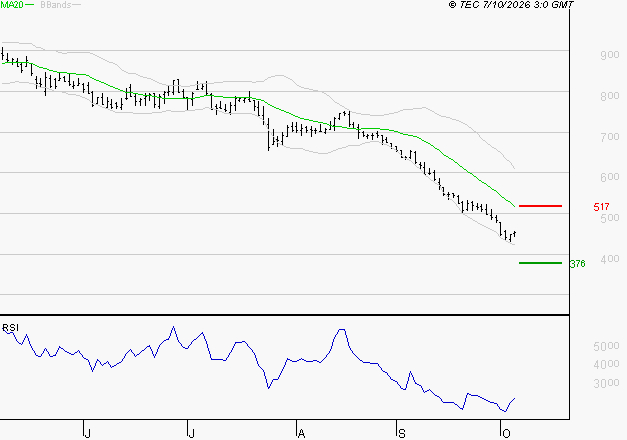
Task: Click the 700 price axis label
Action: coord(610,137)
